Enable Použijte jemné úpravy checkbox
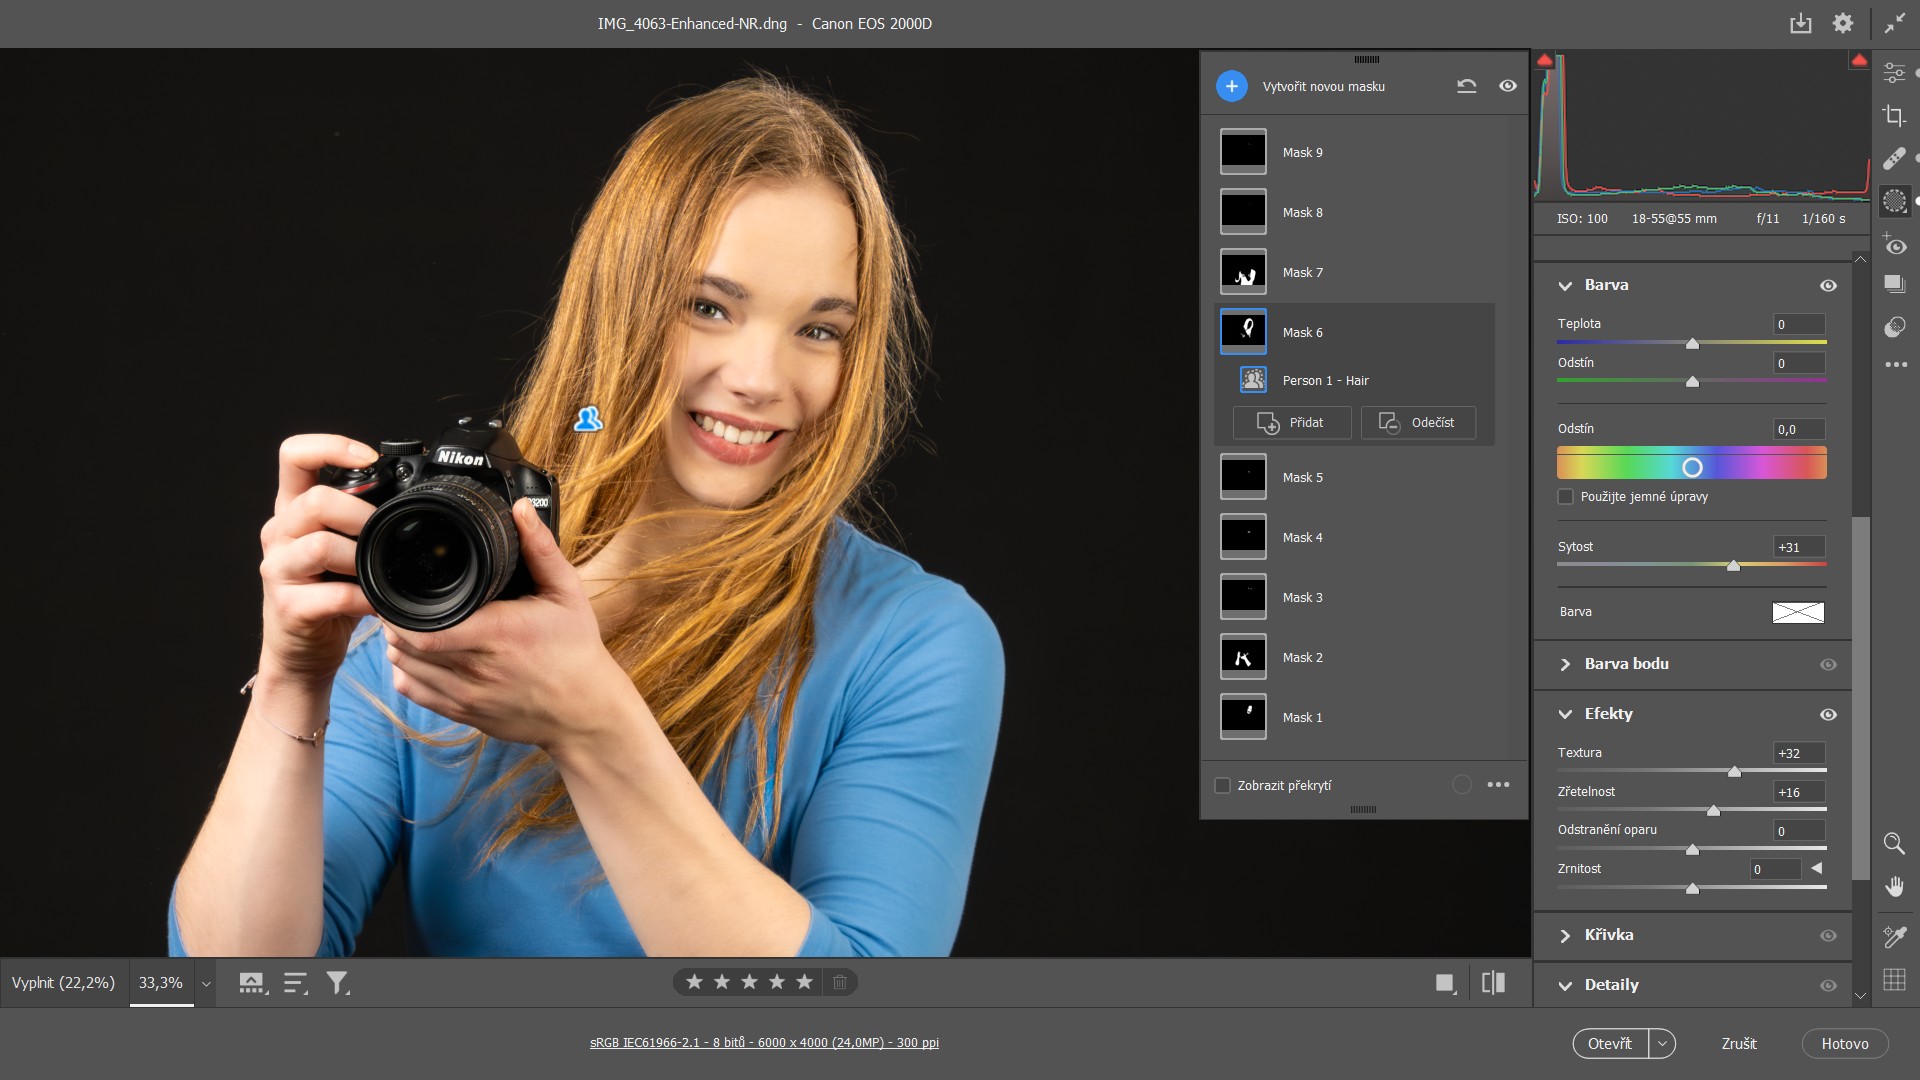The height and width of the screenshot is (1080, 1920). [1566, 497]
